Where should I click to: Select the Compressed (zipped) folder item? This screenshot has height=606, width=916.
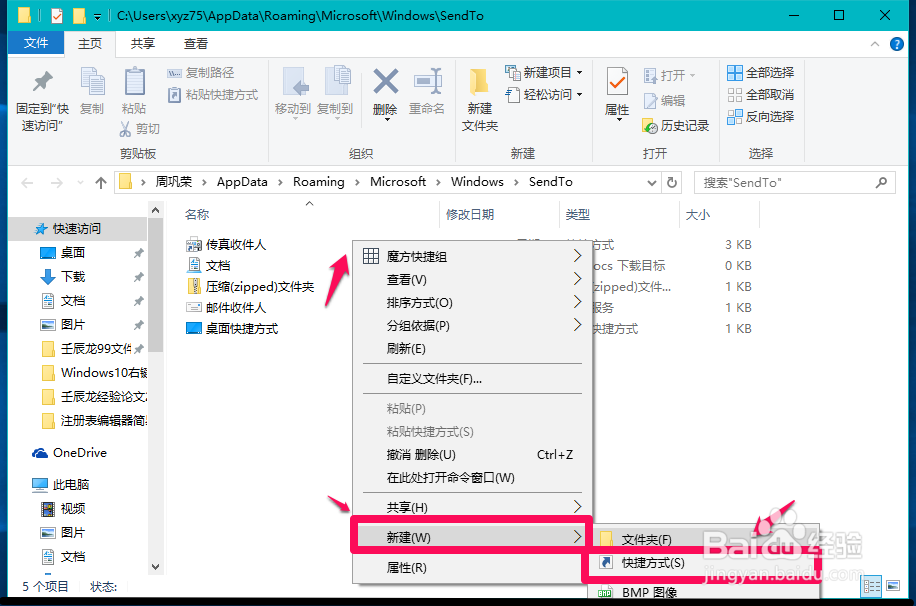pos(250,286)
